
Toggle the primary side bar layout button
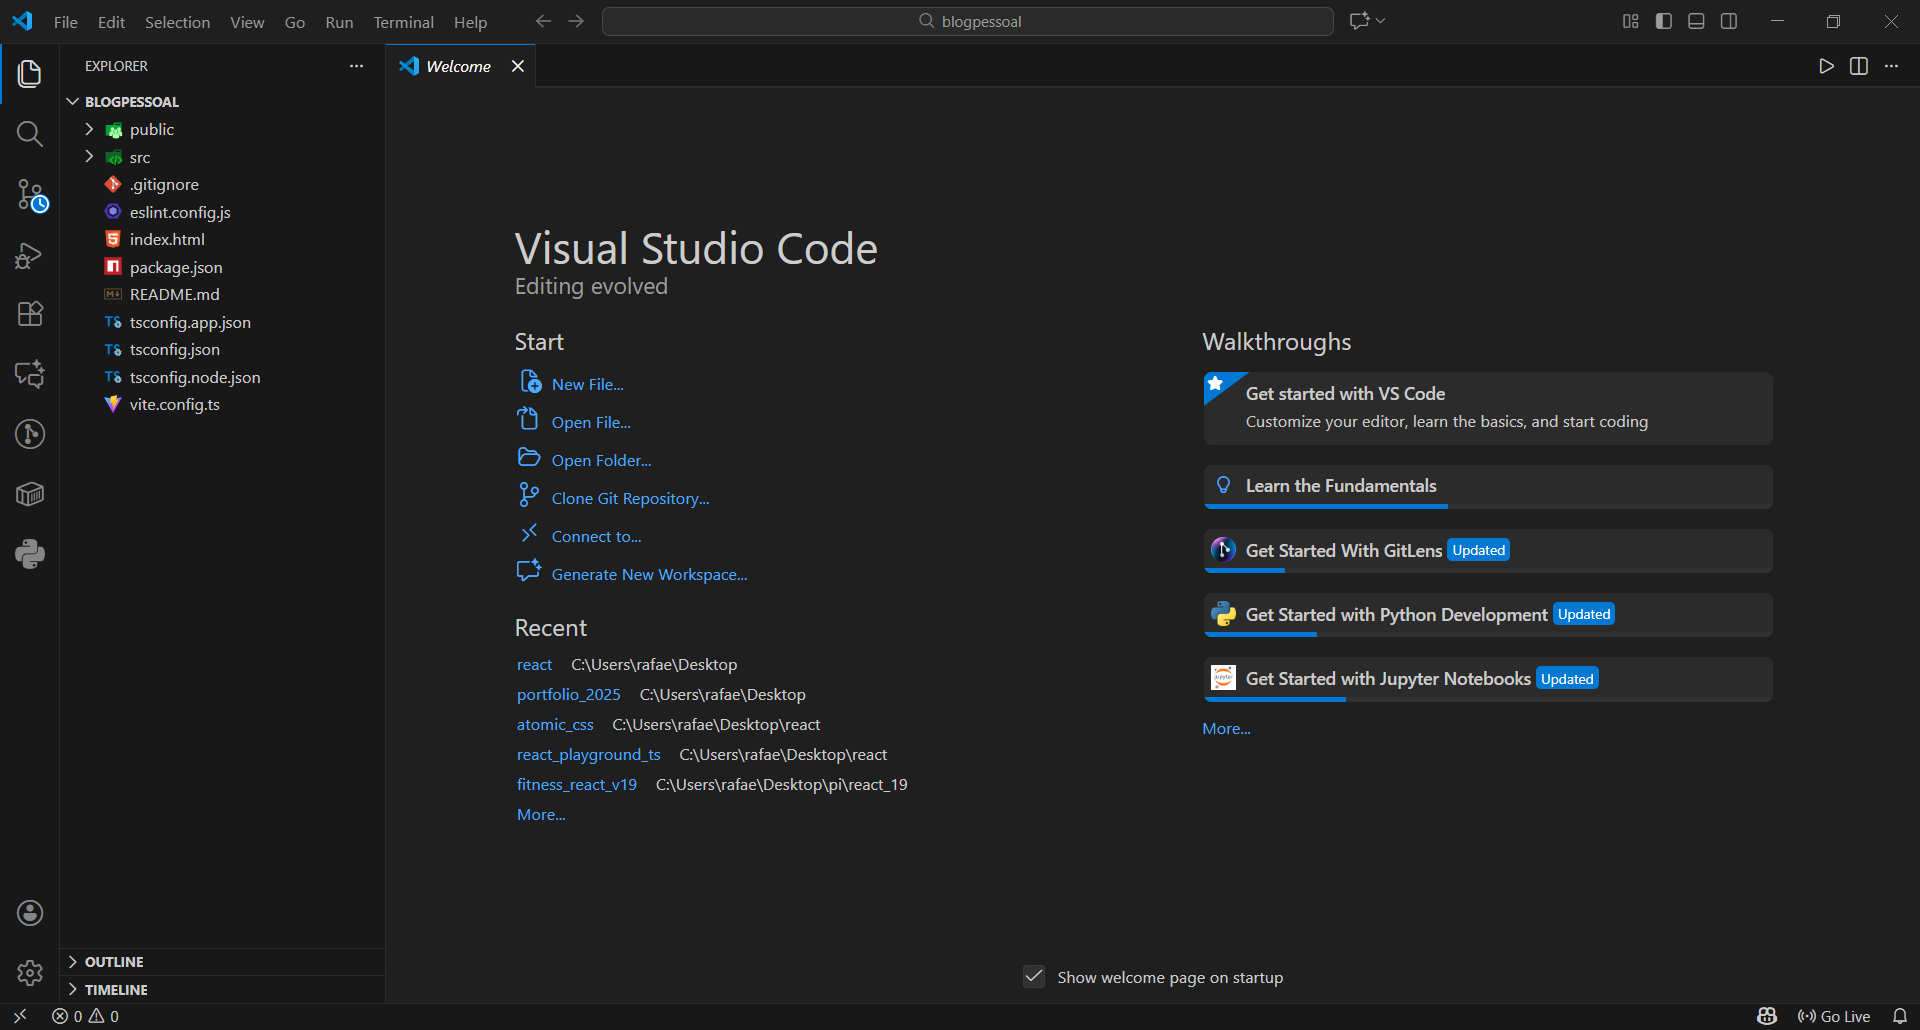[1664, 21]
